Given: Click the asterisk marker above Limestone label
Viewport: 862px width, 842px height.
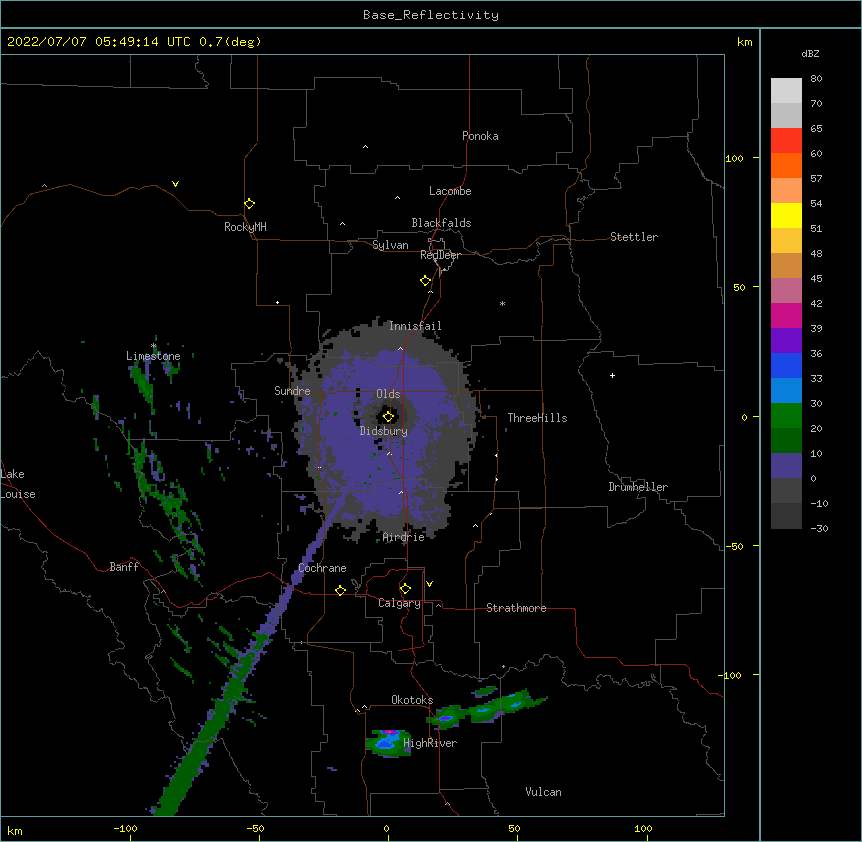Looking at the screenshot, I should (x=154, y=346).
